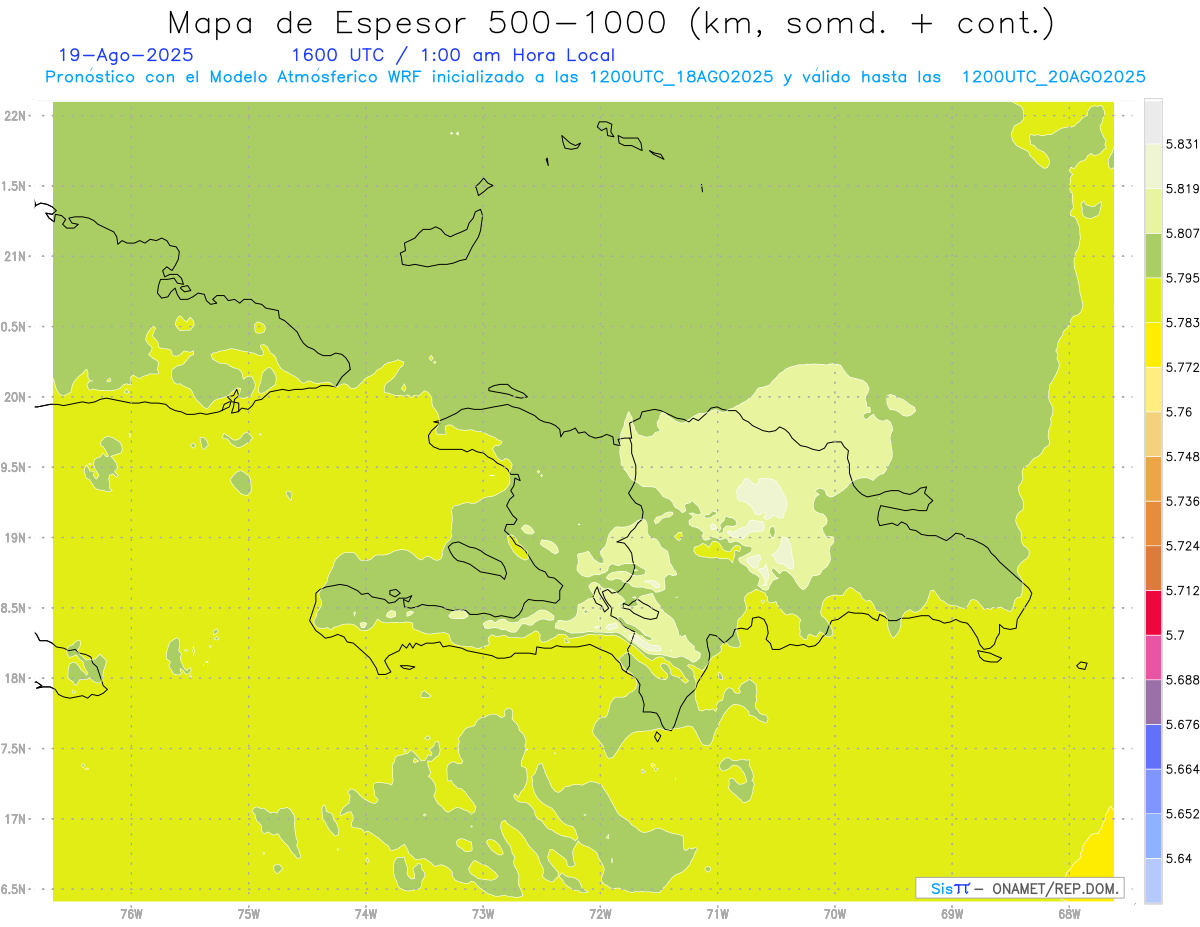Click the legend value 5.652
Screen dimensions: 1200x927
(1182, 814)
